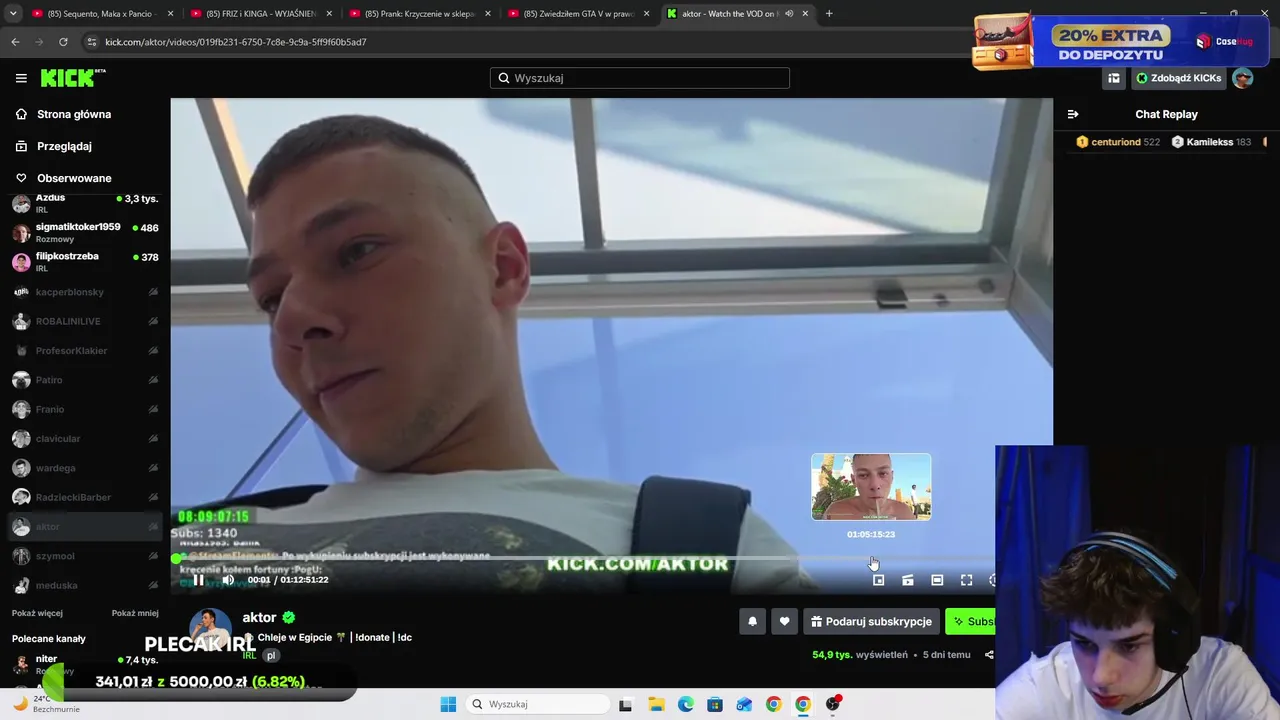Open kacperblonsky channel
The image size is (1280, 720).
pos(85,292)
